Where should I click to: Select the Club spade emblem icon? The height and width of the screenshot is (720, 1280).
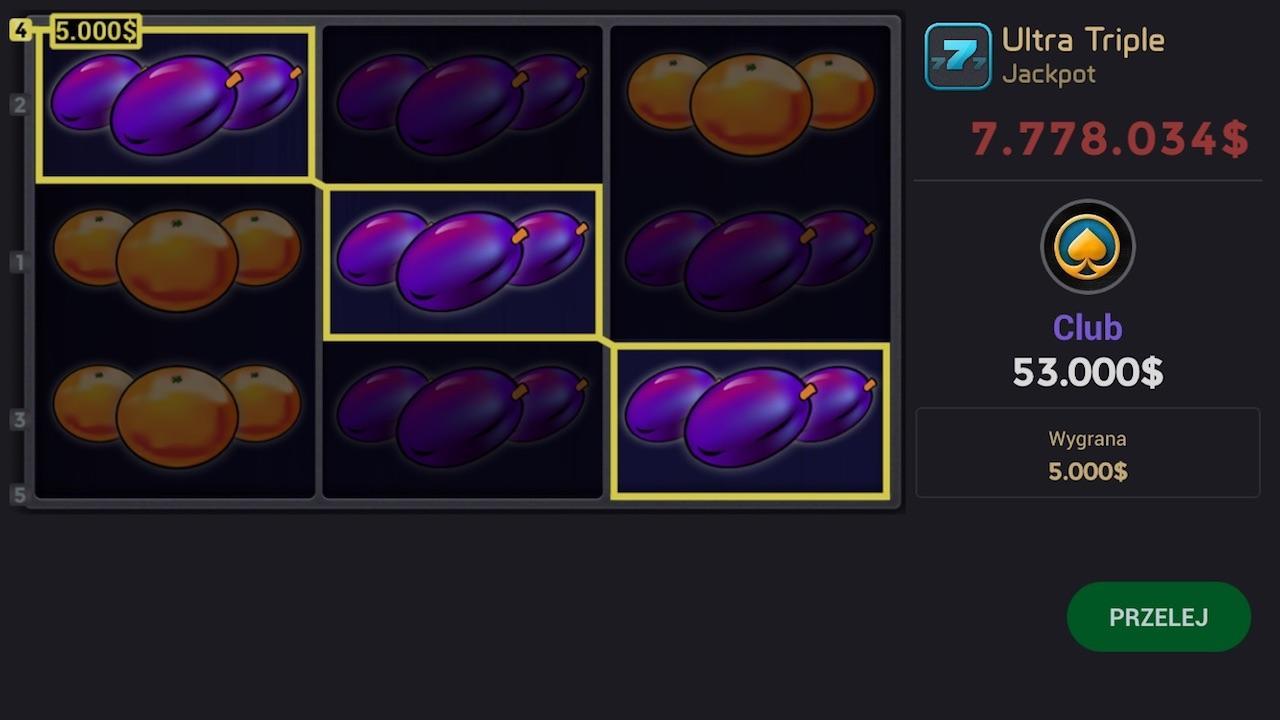[1087, 246]
